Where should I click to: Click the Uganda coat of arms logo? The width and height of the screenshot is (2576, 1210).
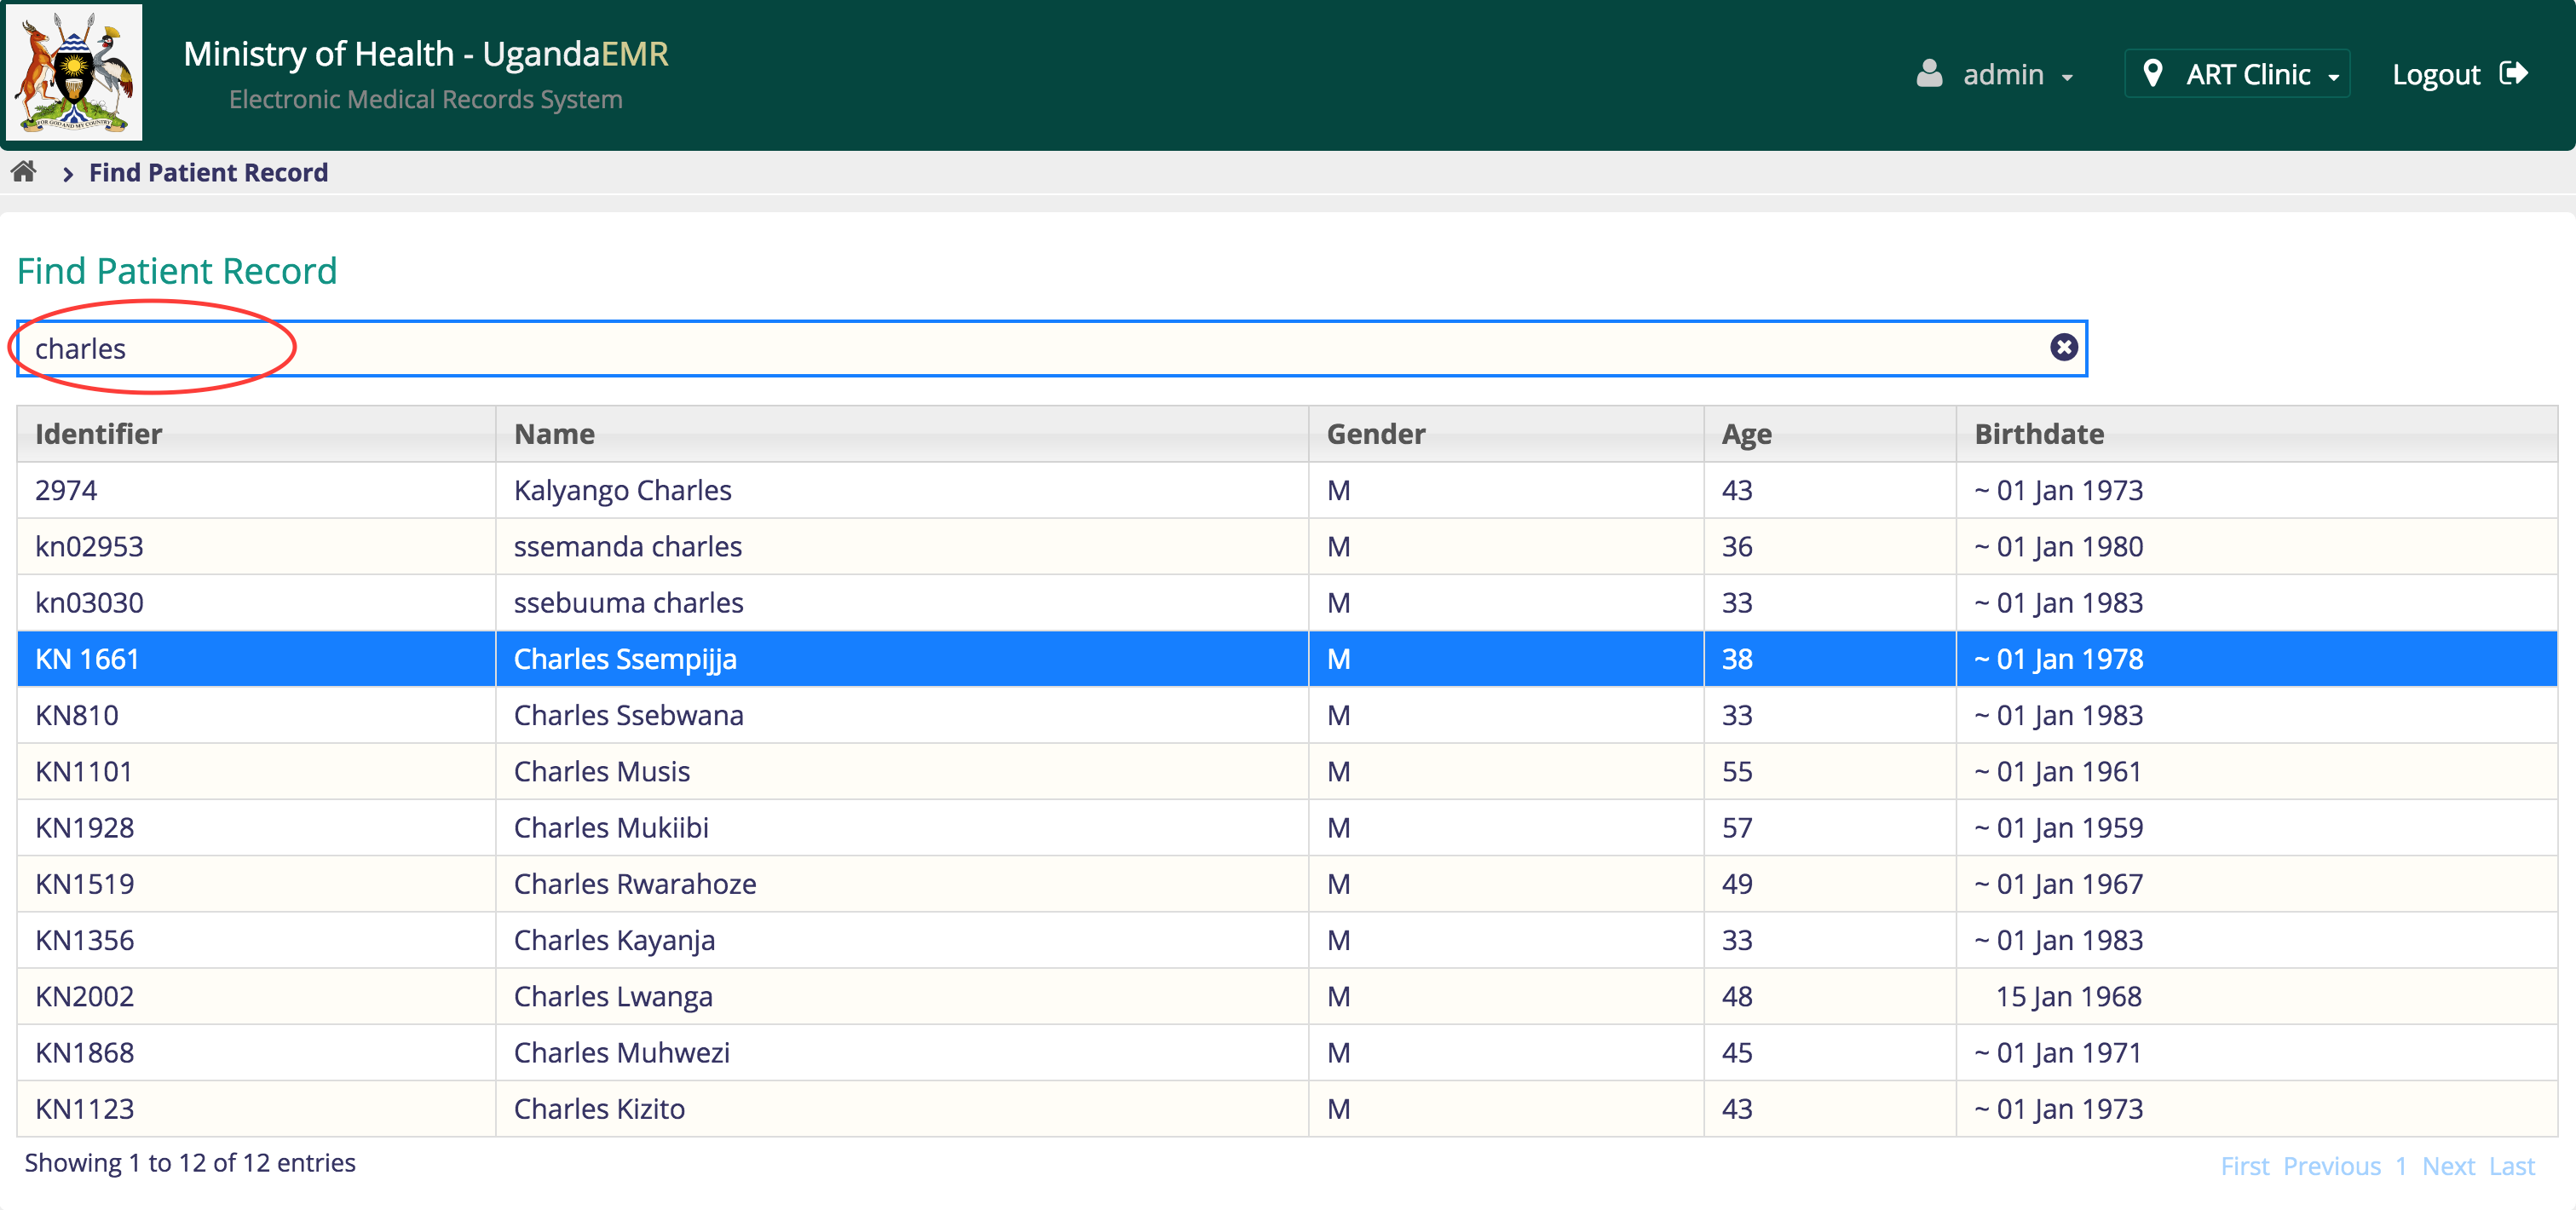[x=74, y=73]
